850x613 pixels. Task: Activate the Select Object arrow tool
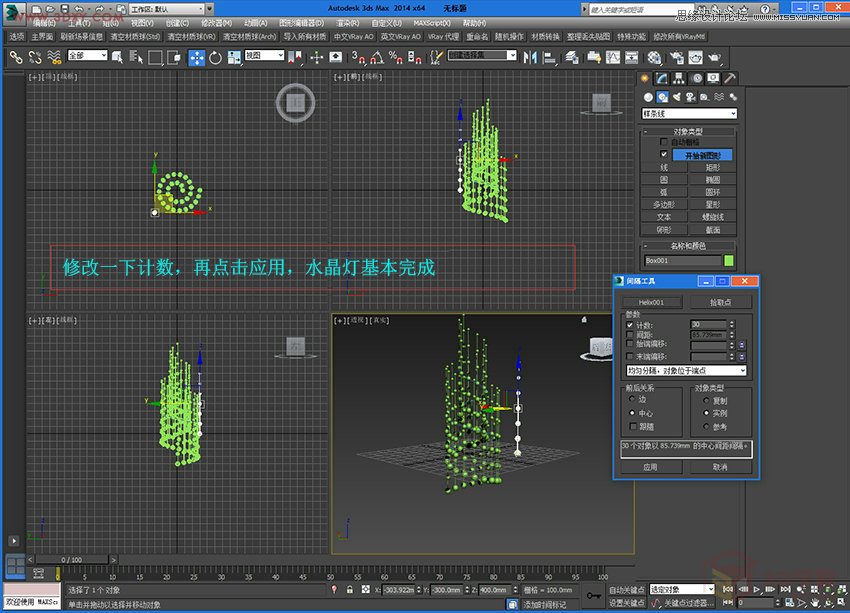(117, 57)
